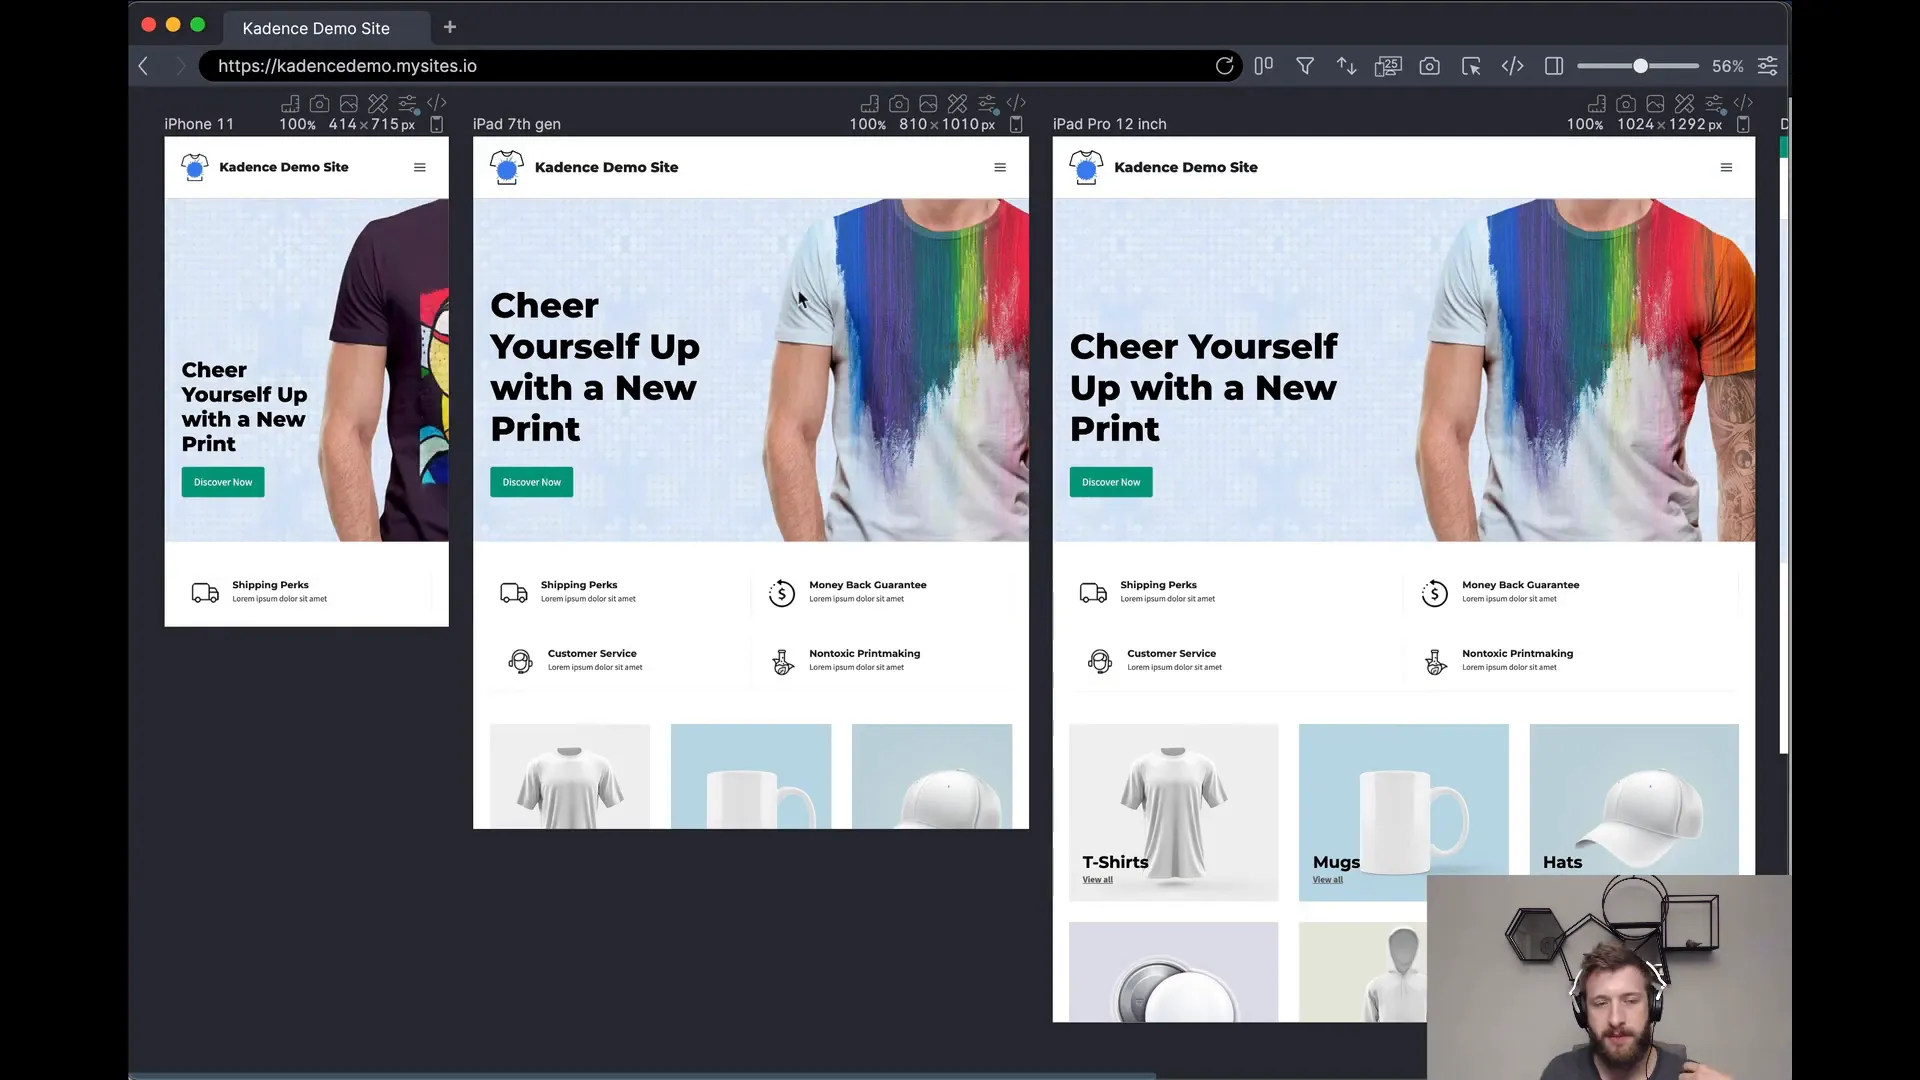Click the code view icon
1920x1080 pixels.
coord(1513,65)
